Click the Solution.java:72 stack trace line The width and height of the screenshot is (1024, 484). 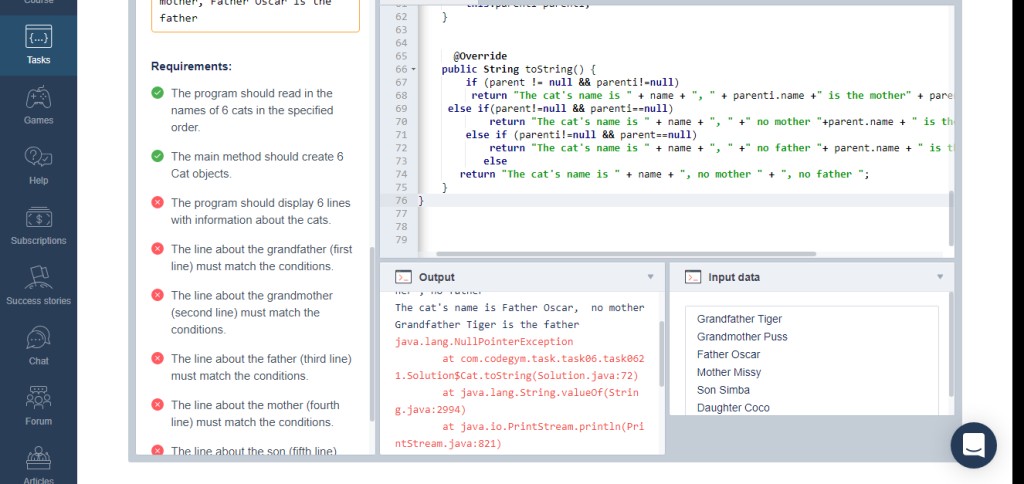click(517, 376)
